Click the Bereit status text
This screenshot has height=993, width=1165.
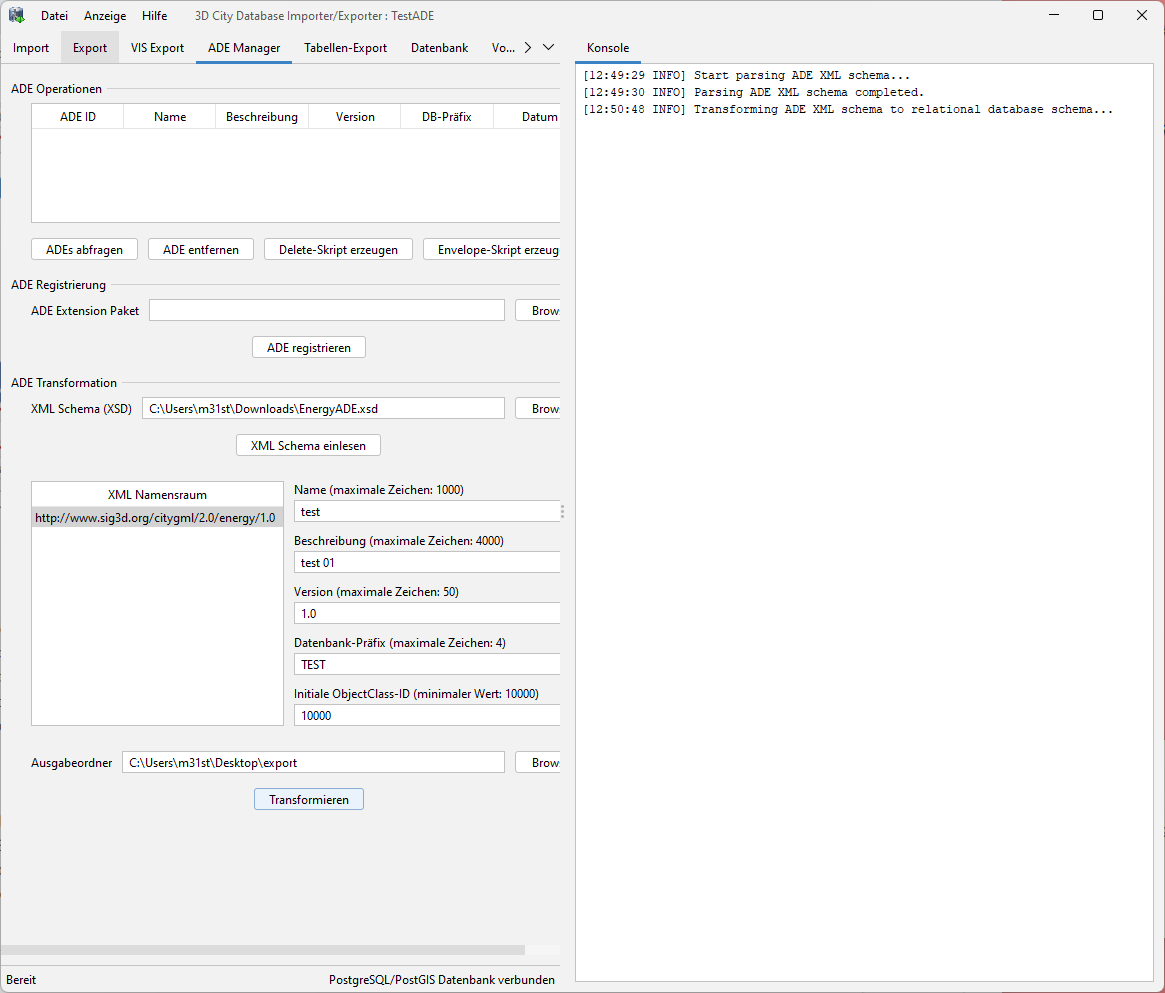tap(21, 980)
